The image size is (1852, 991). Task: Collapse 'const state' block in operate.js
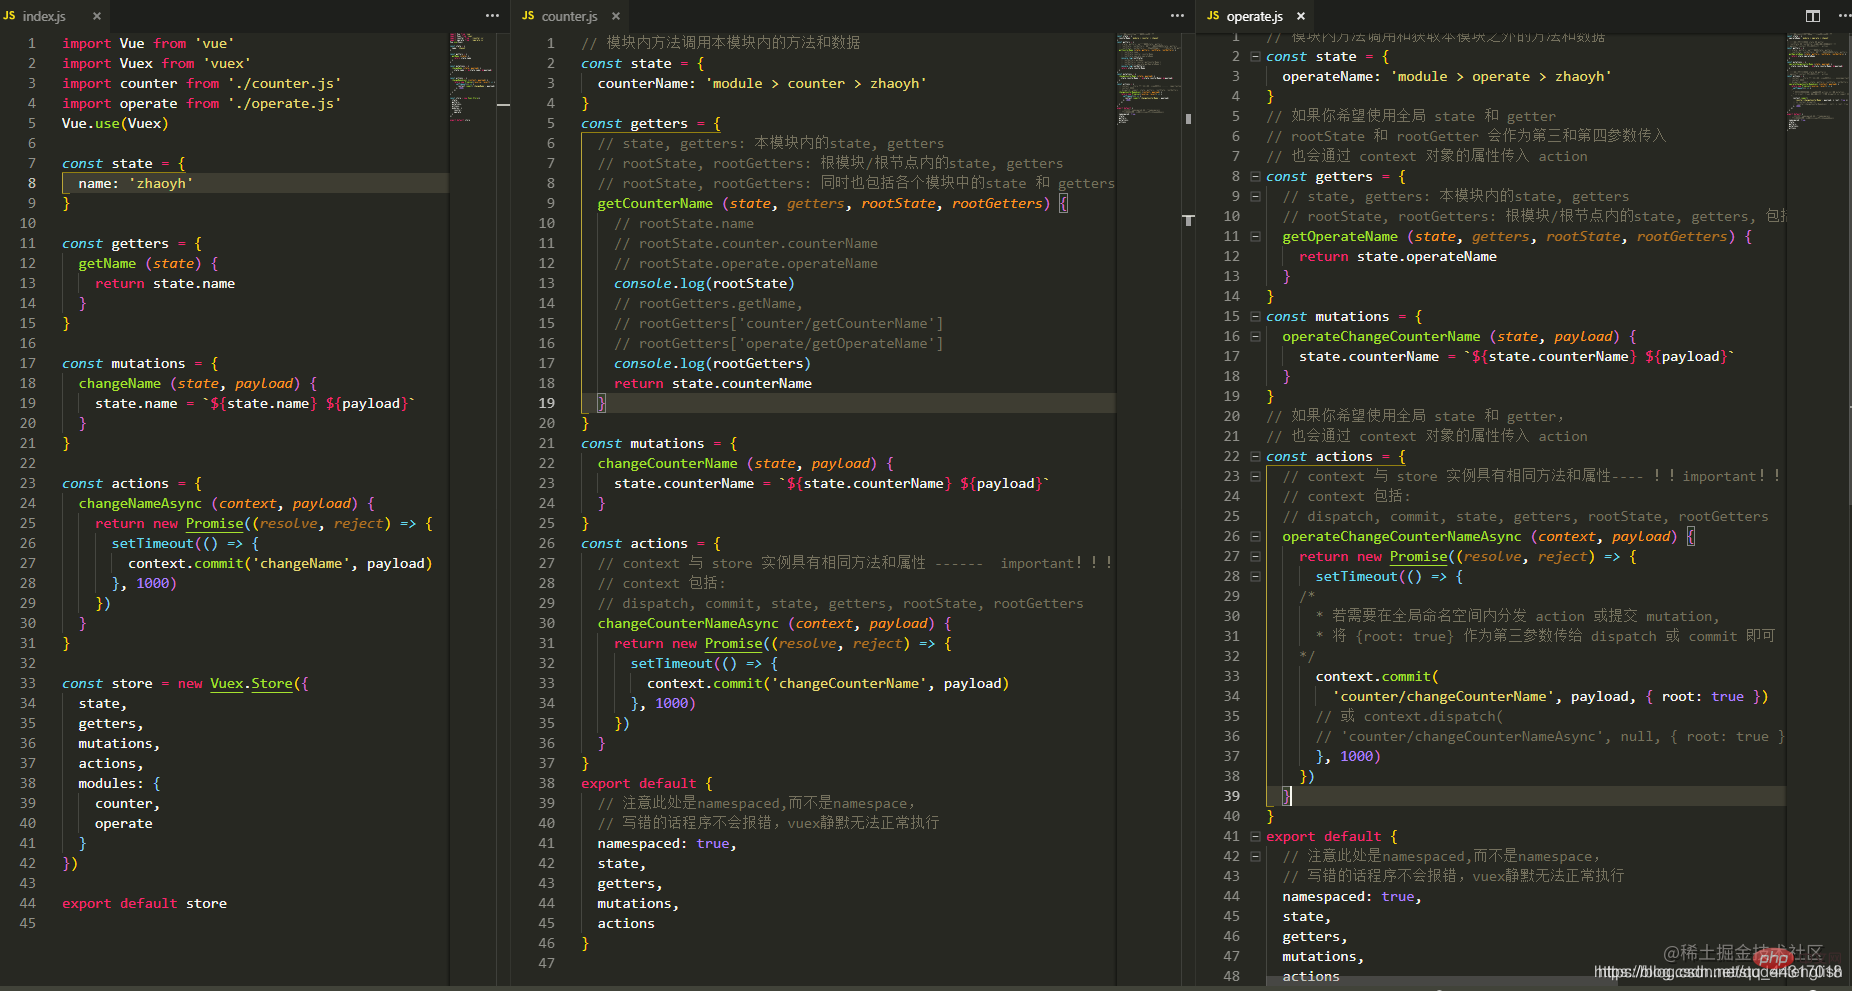(1255, 57)
